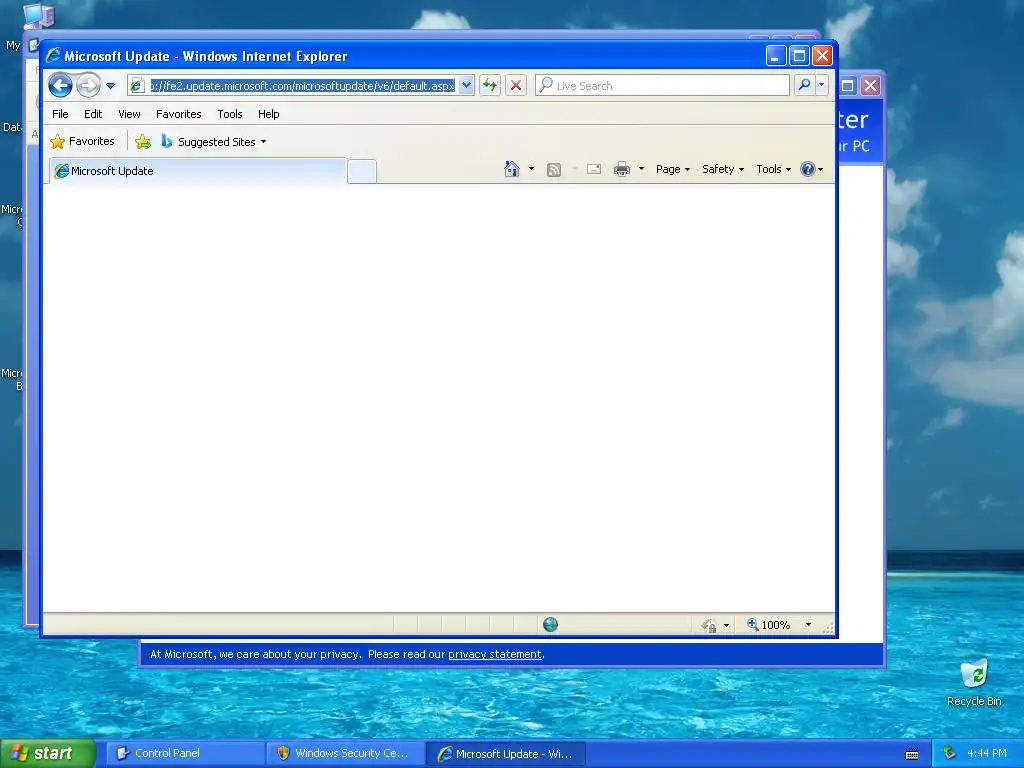Close the Internet Explorer window

click(x=822, y=56)
